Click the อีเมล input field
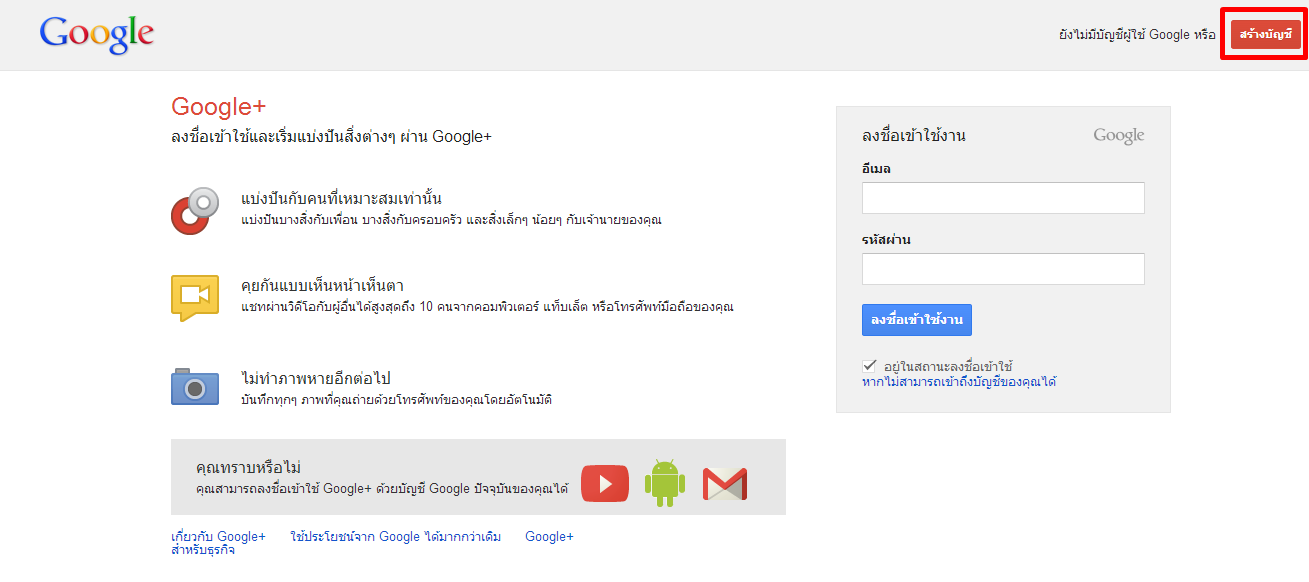1309x582 pixels. coord(1003,198)
